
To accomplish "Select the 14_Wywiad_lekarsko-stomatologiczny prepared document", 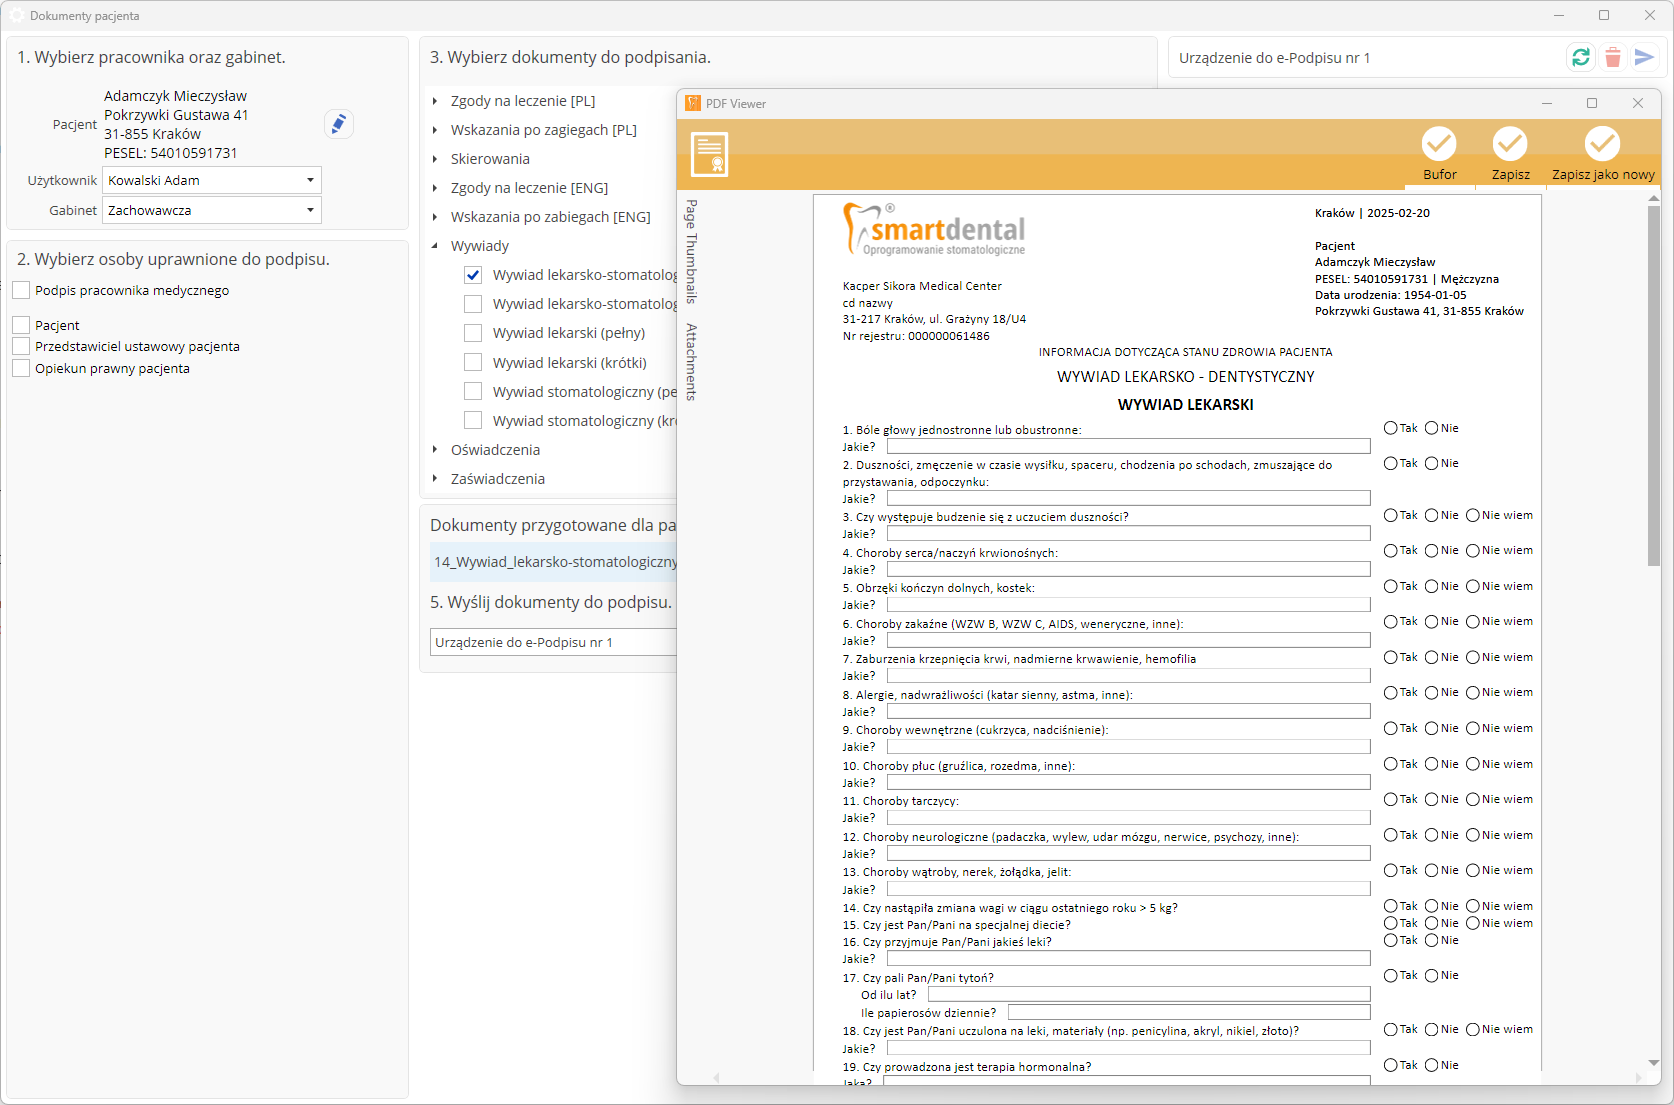I will click(x=555, y=562).
